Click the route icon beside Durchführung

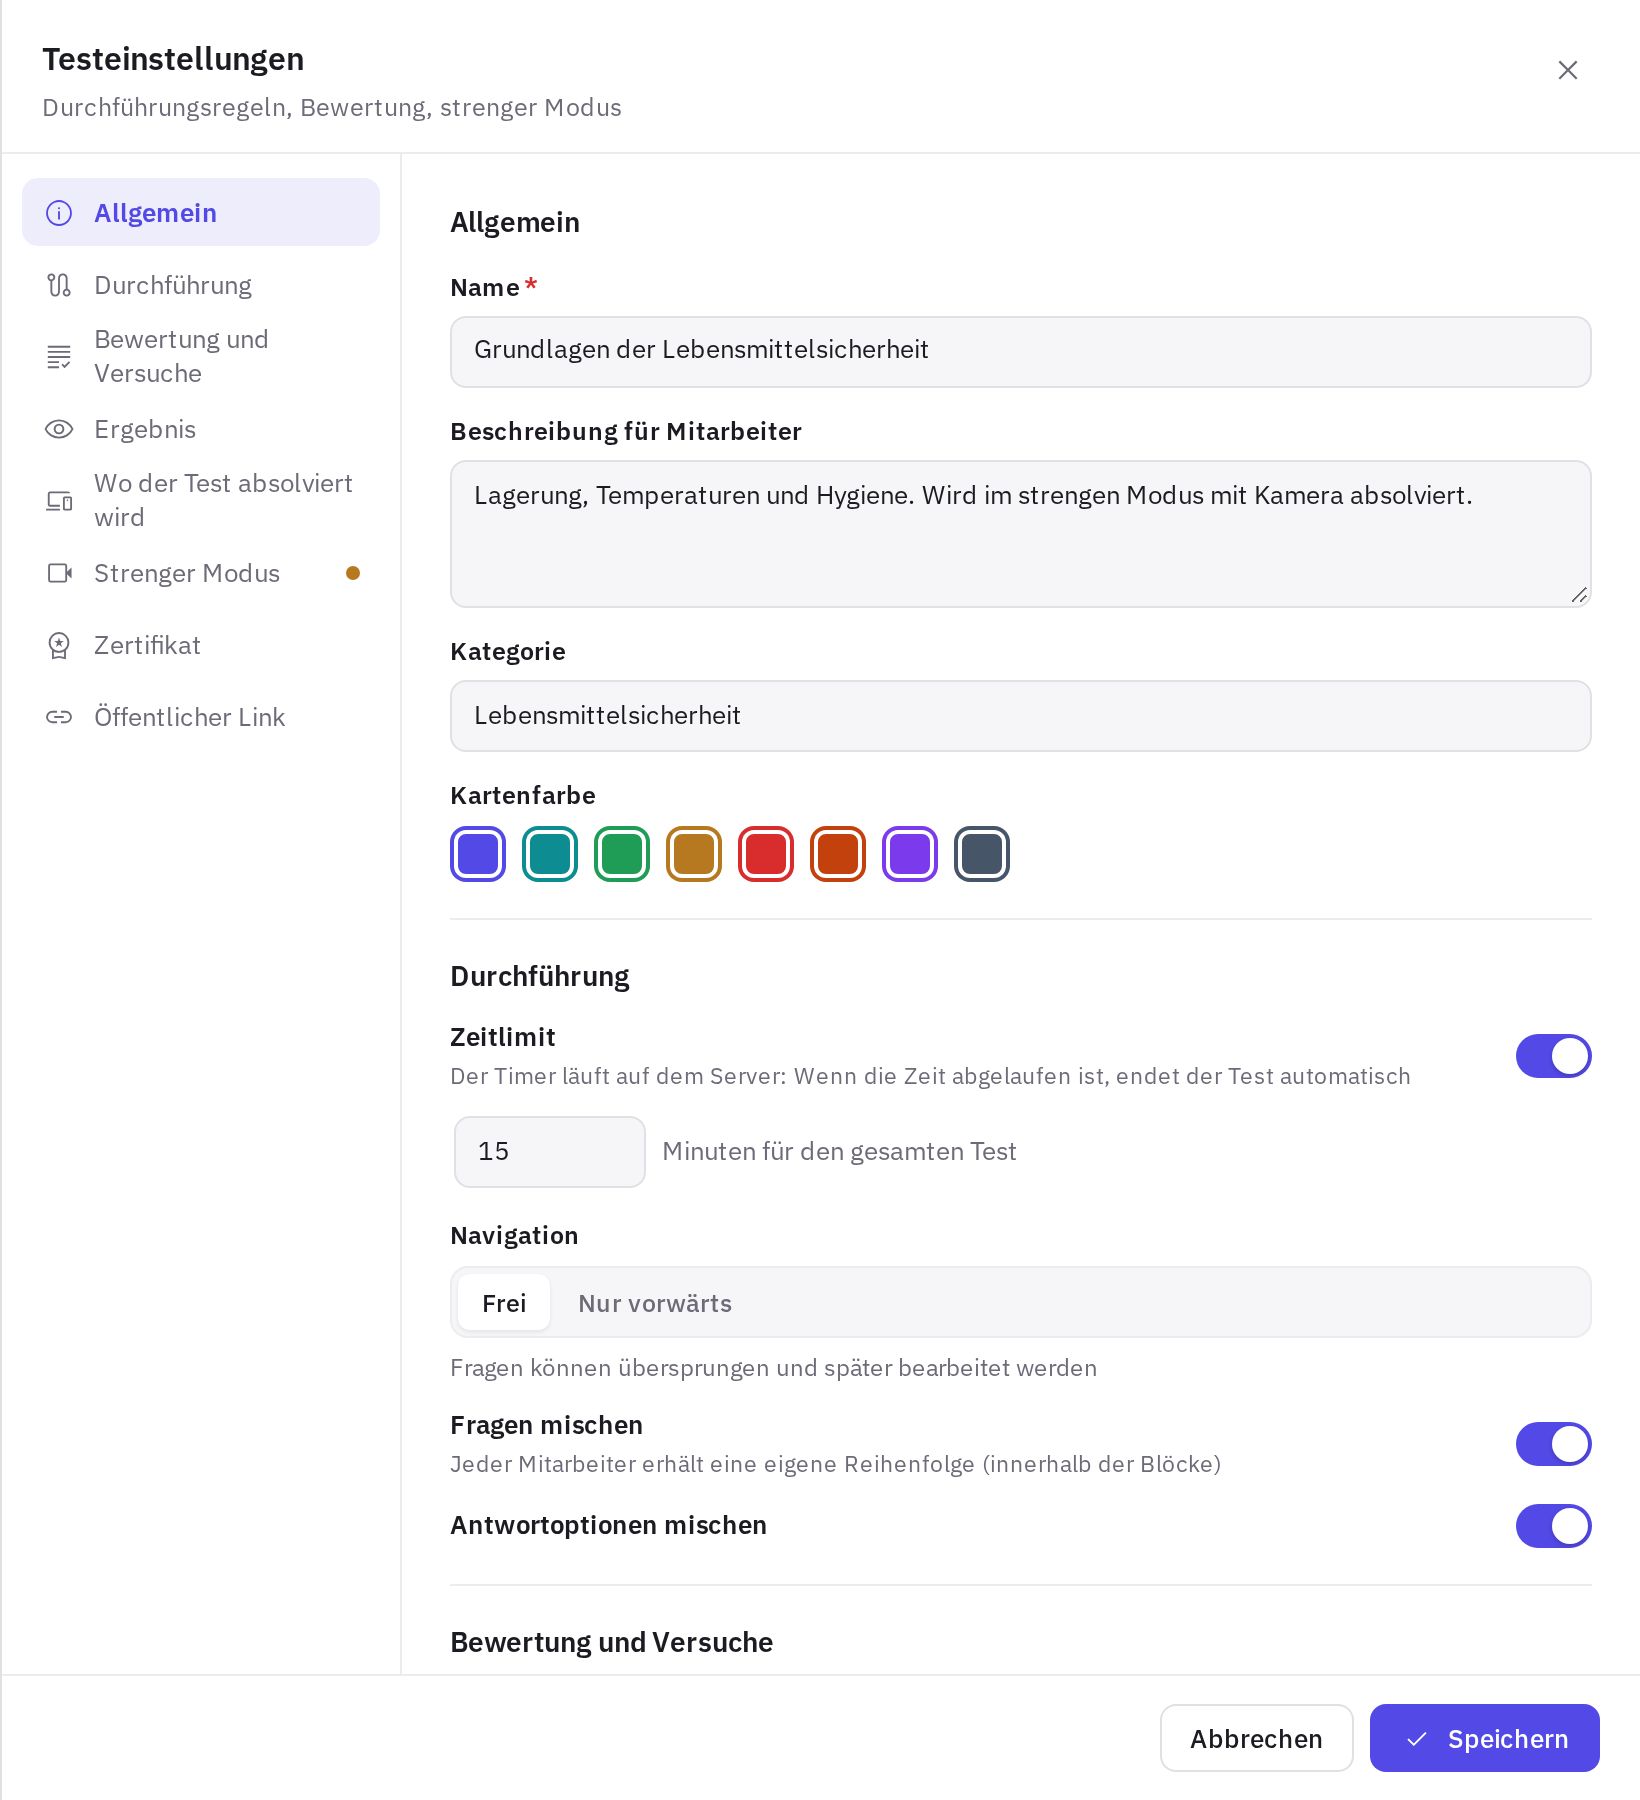point(59,285)
